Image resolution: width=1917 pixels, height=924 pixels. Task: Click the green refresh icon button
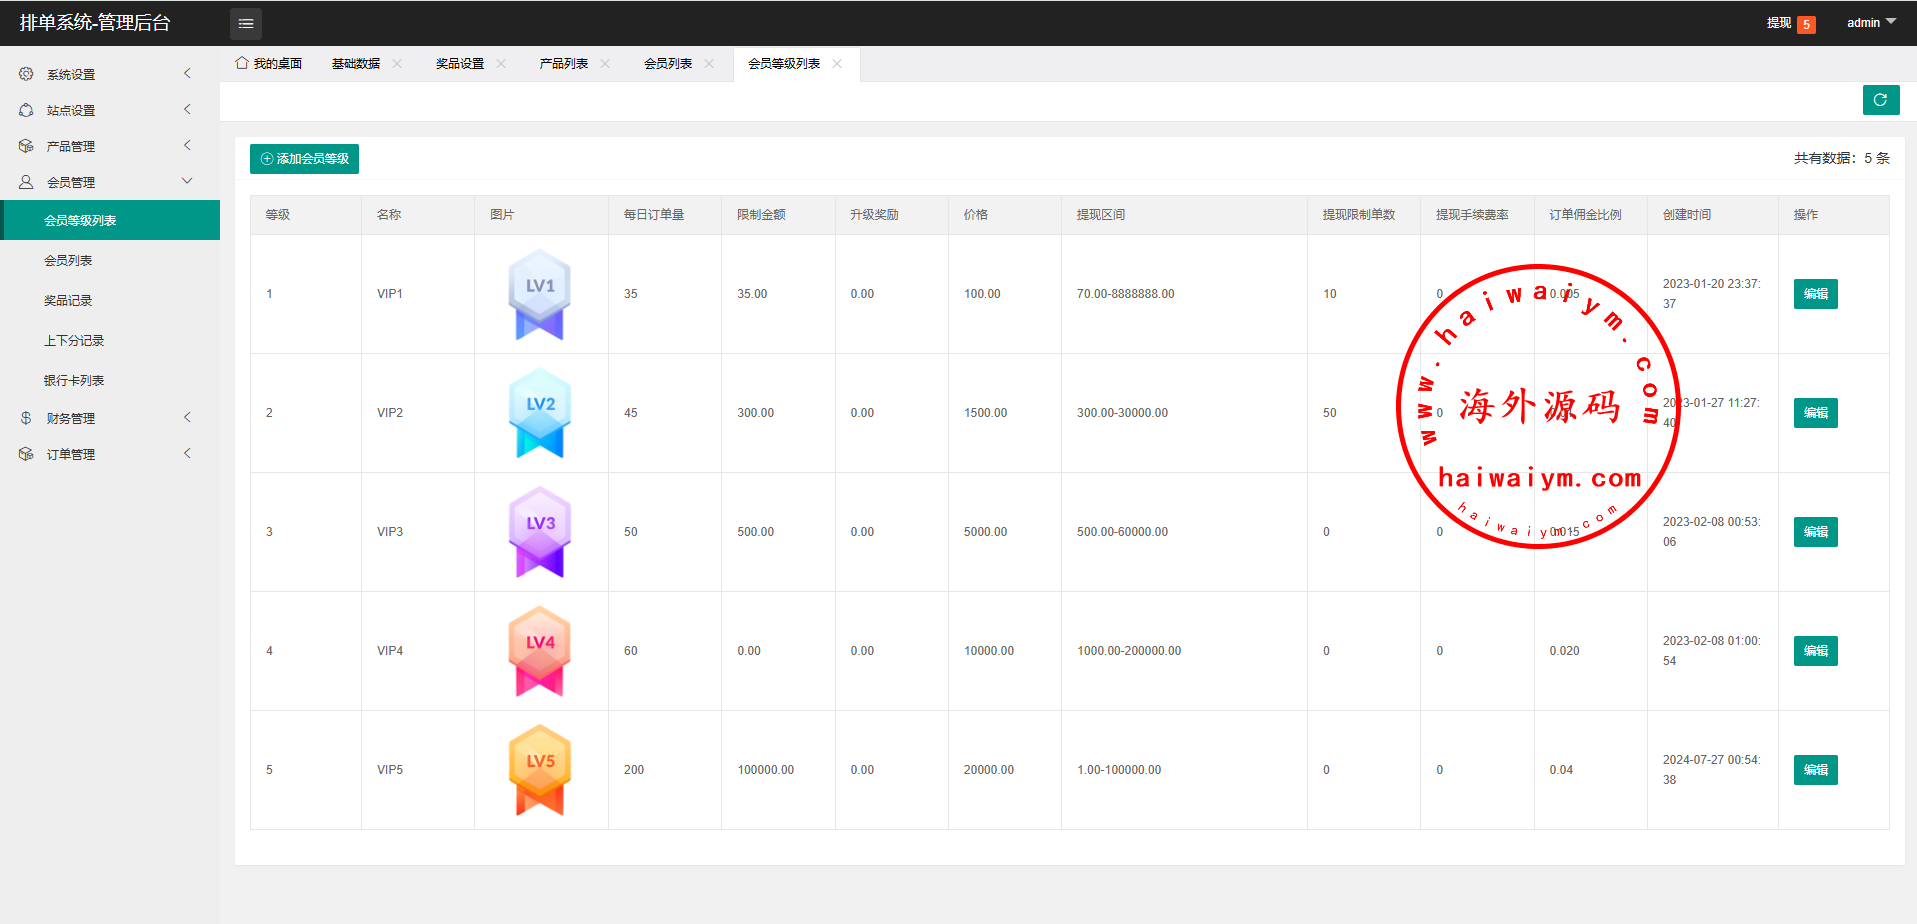(1880, 100)
